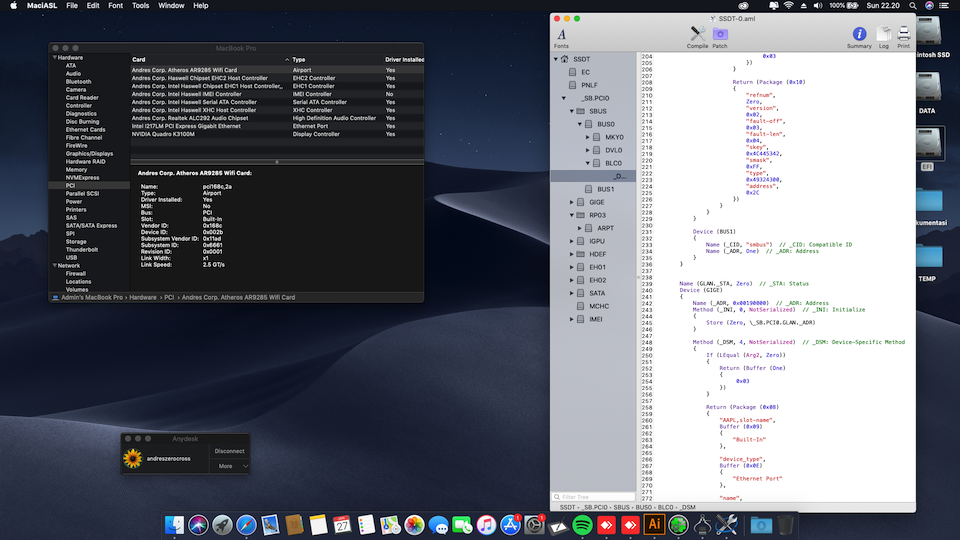Expand the SATA device node
The image size is (960, 540).
coord(572,293)
